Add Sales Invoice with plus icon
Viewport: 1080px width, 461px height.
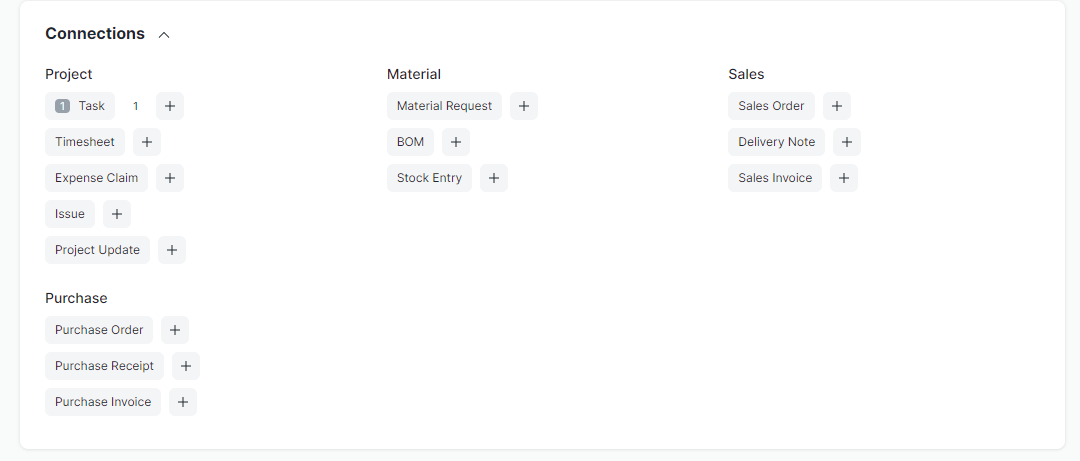click(x=844, y=178)
